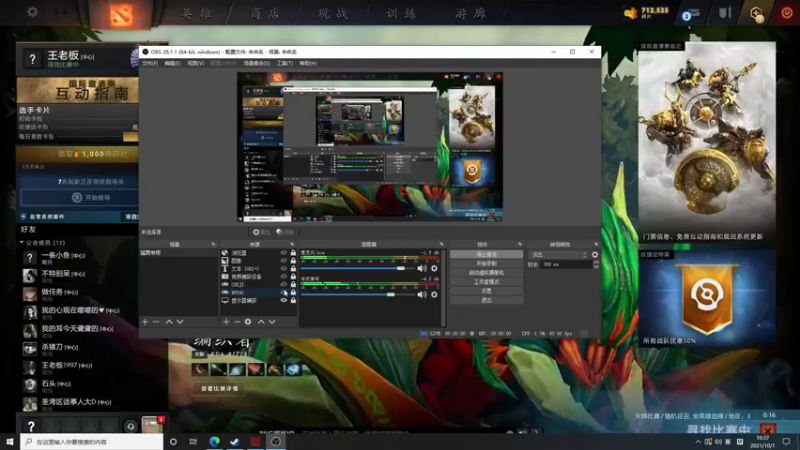This screenshot has width=800, height=450.
Task: Open the Dota mail notifications icon
Action: pyautogui.click(x=691, y=14)
